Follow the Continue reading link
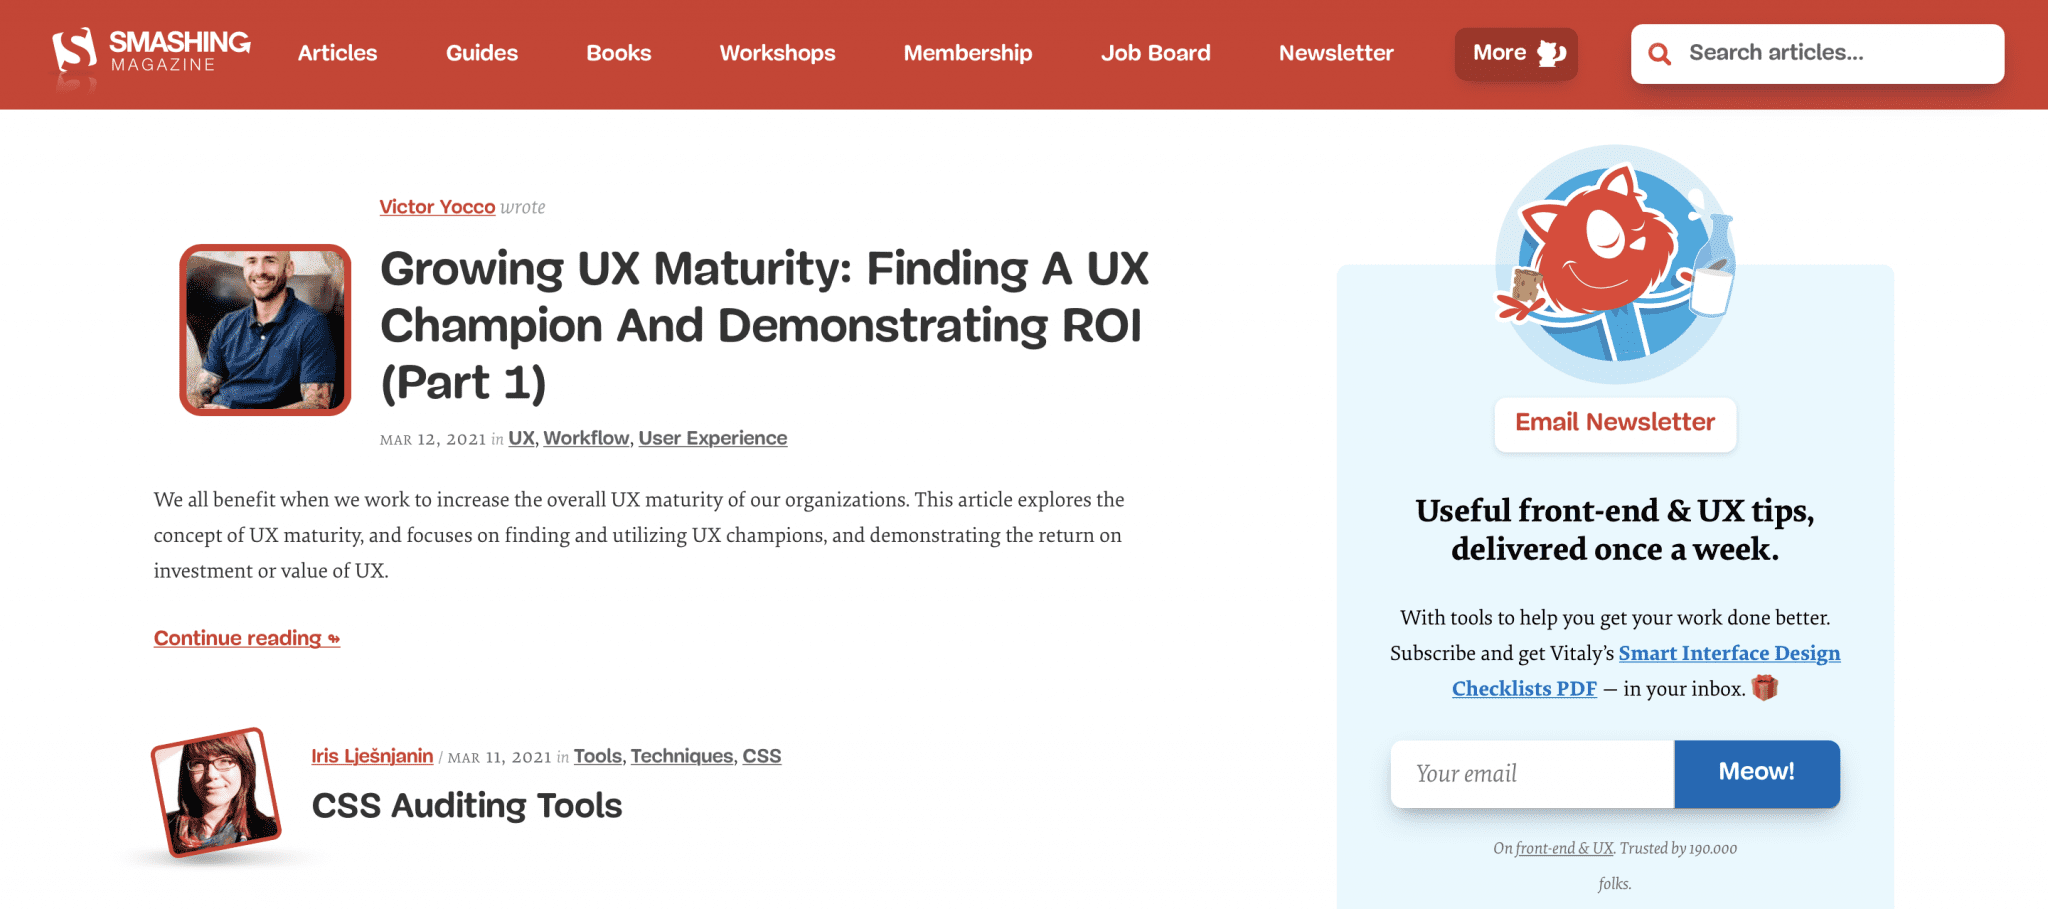The height and width of the screenshot is (909, 2048). coord(246,638)
